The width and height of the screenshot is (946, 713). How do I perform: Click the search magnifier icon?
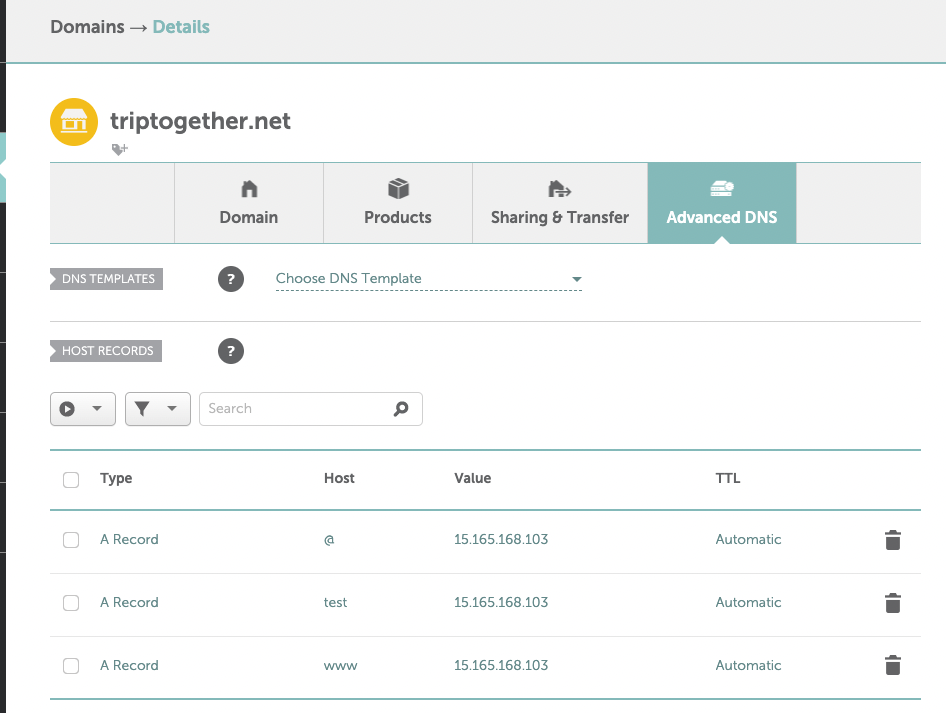pos(401,409)
